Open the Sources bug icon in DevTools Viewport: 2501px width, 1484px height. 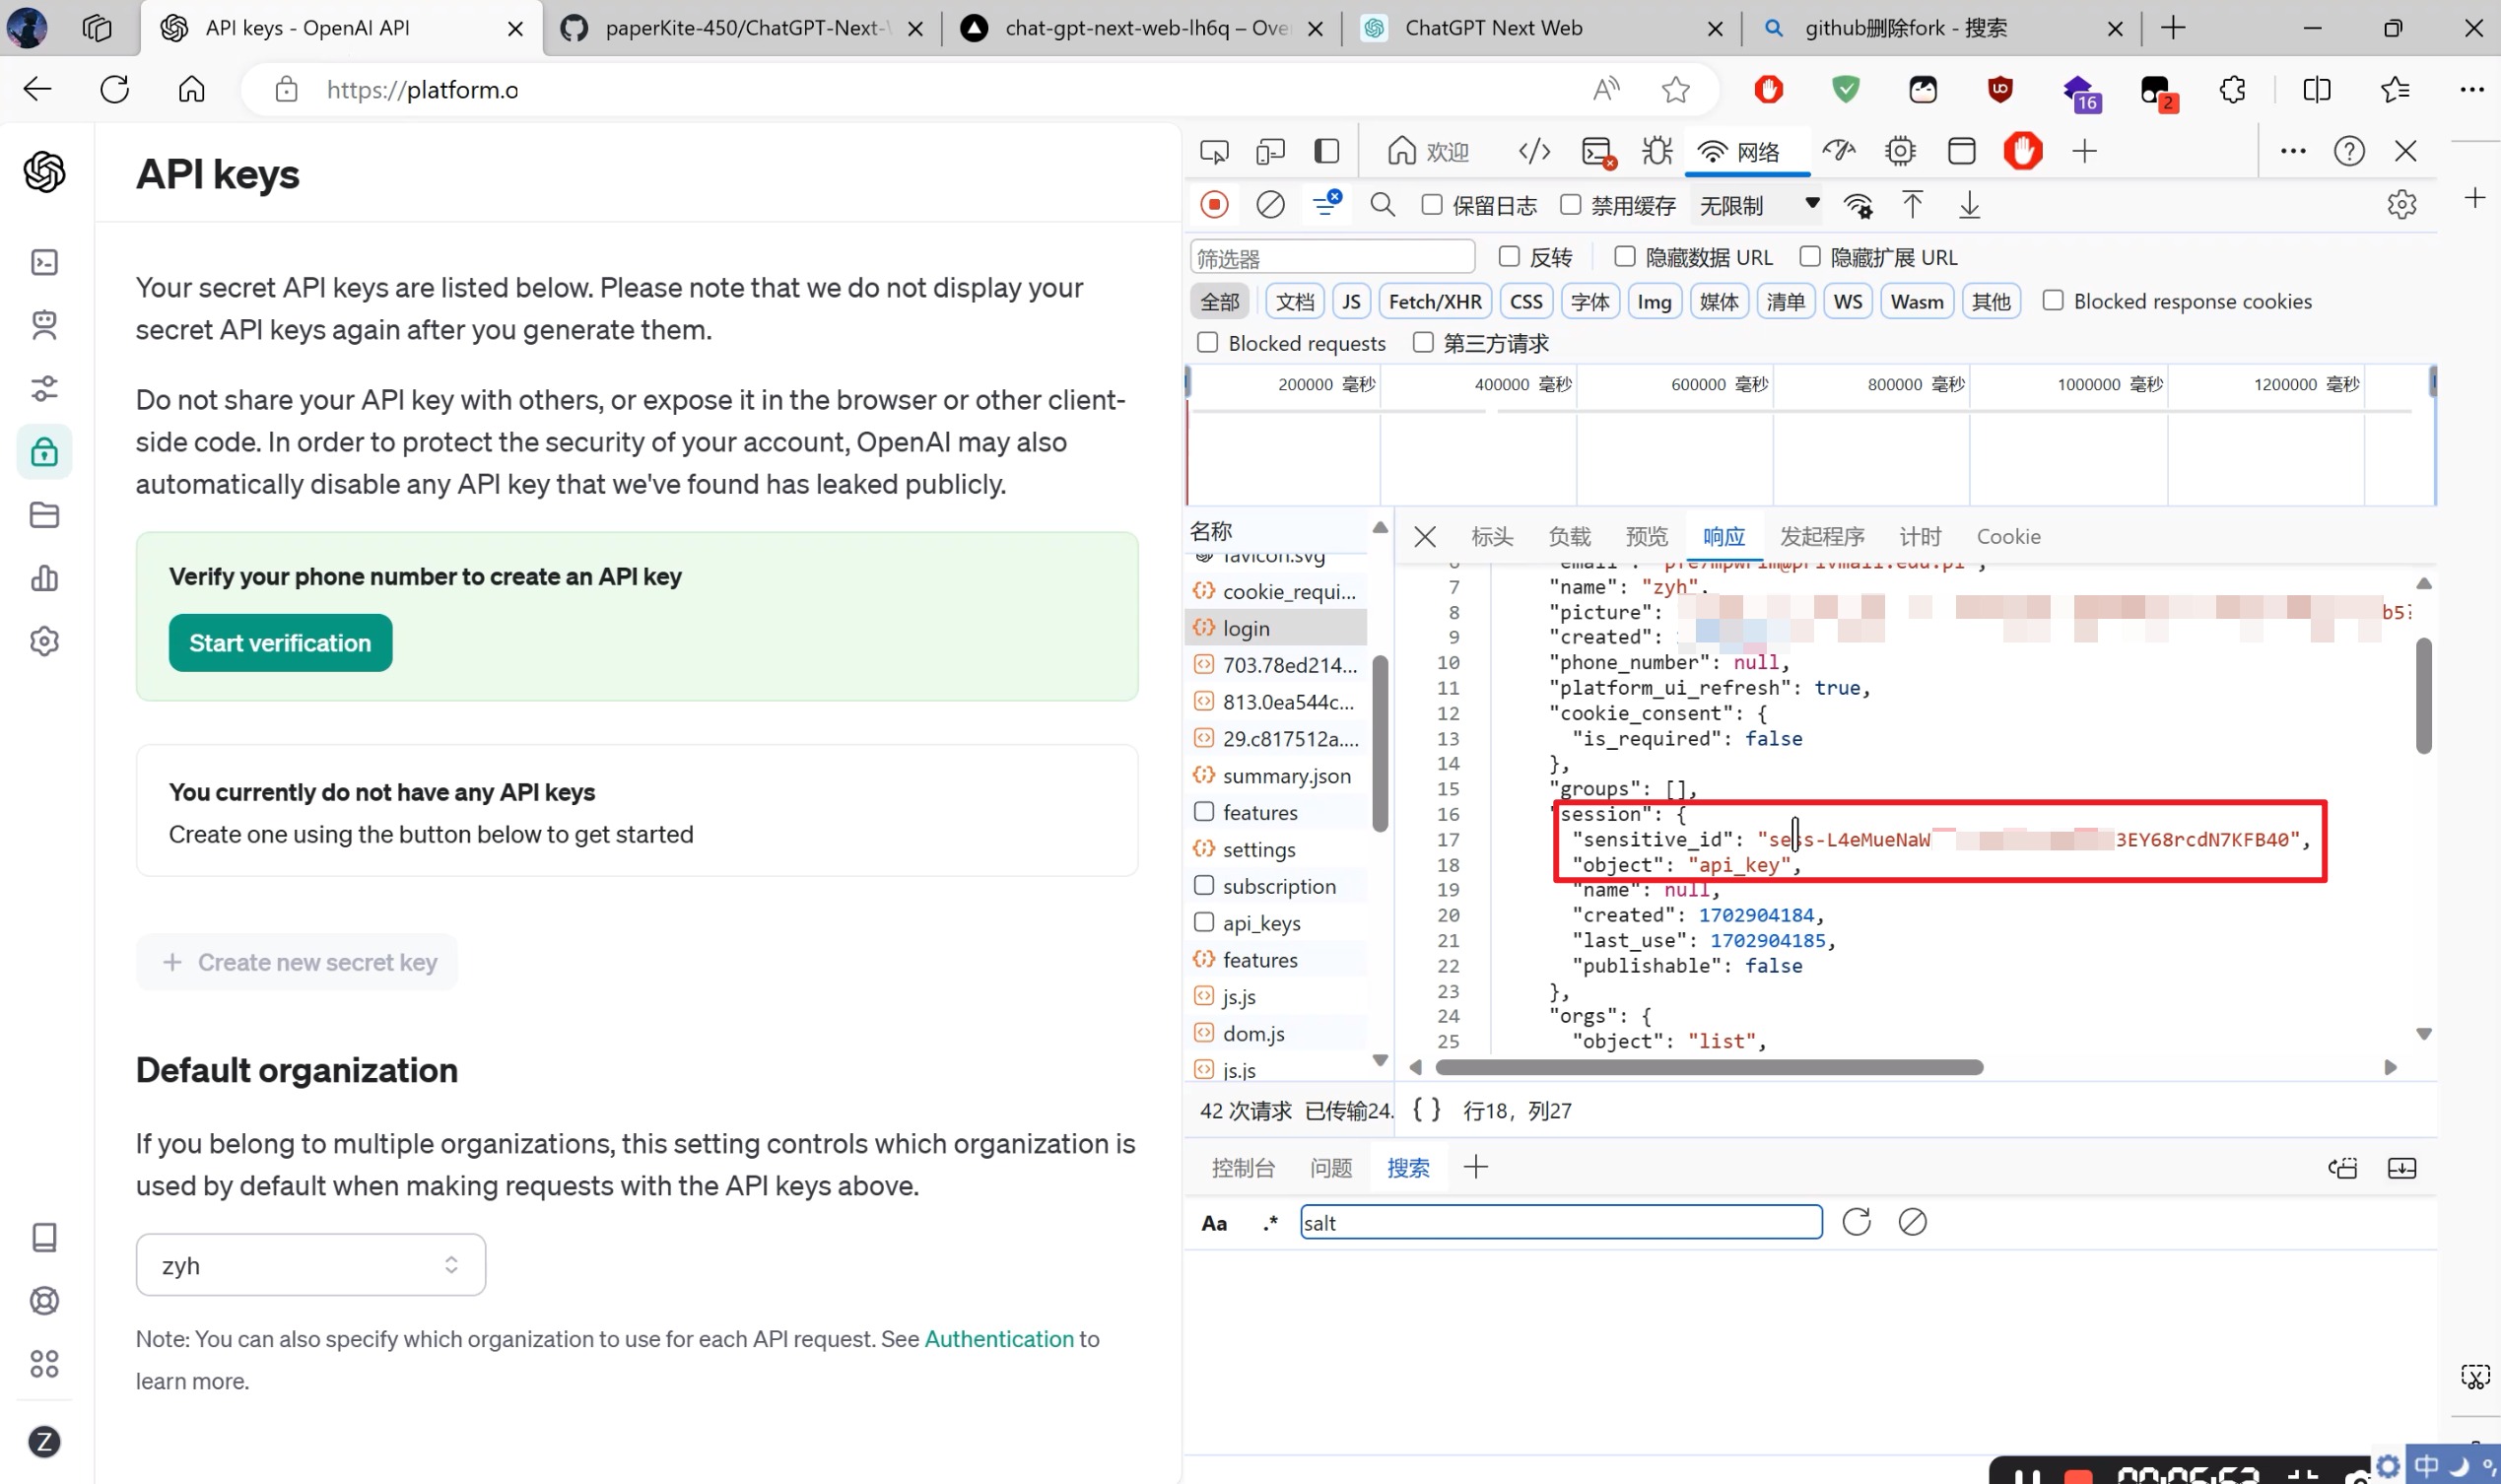pyautogui.click(x=1657, y=151)
